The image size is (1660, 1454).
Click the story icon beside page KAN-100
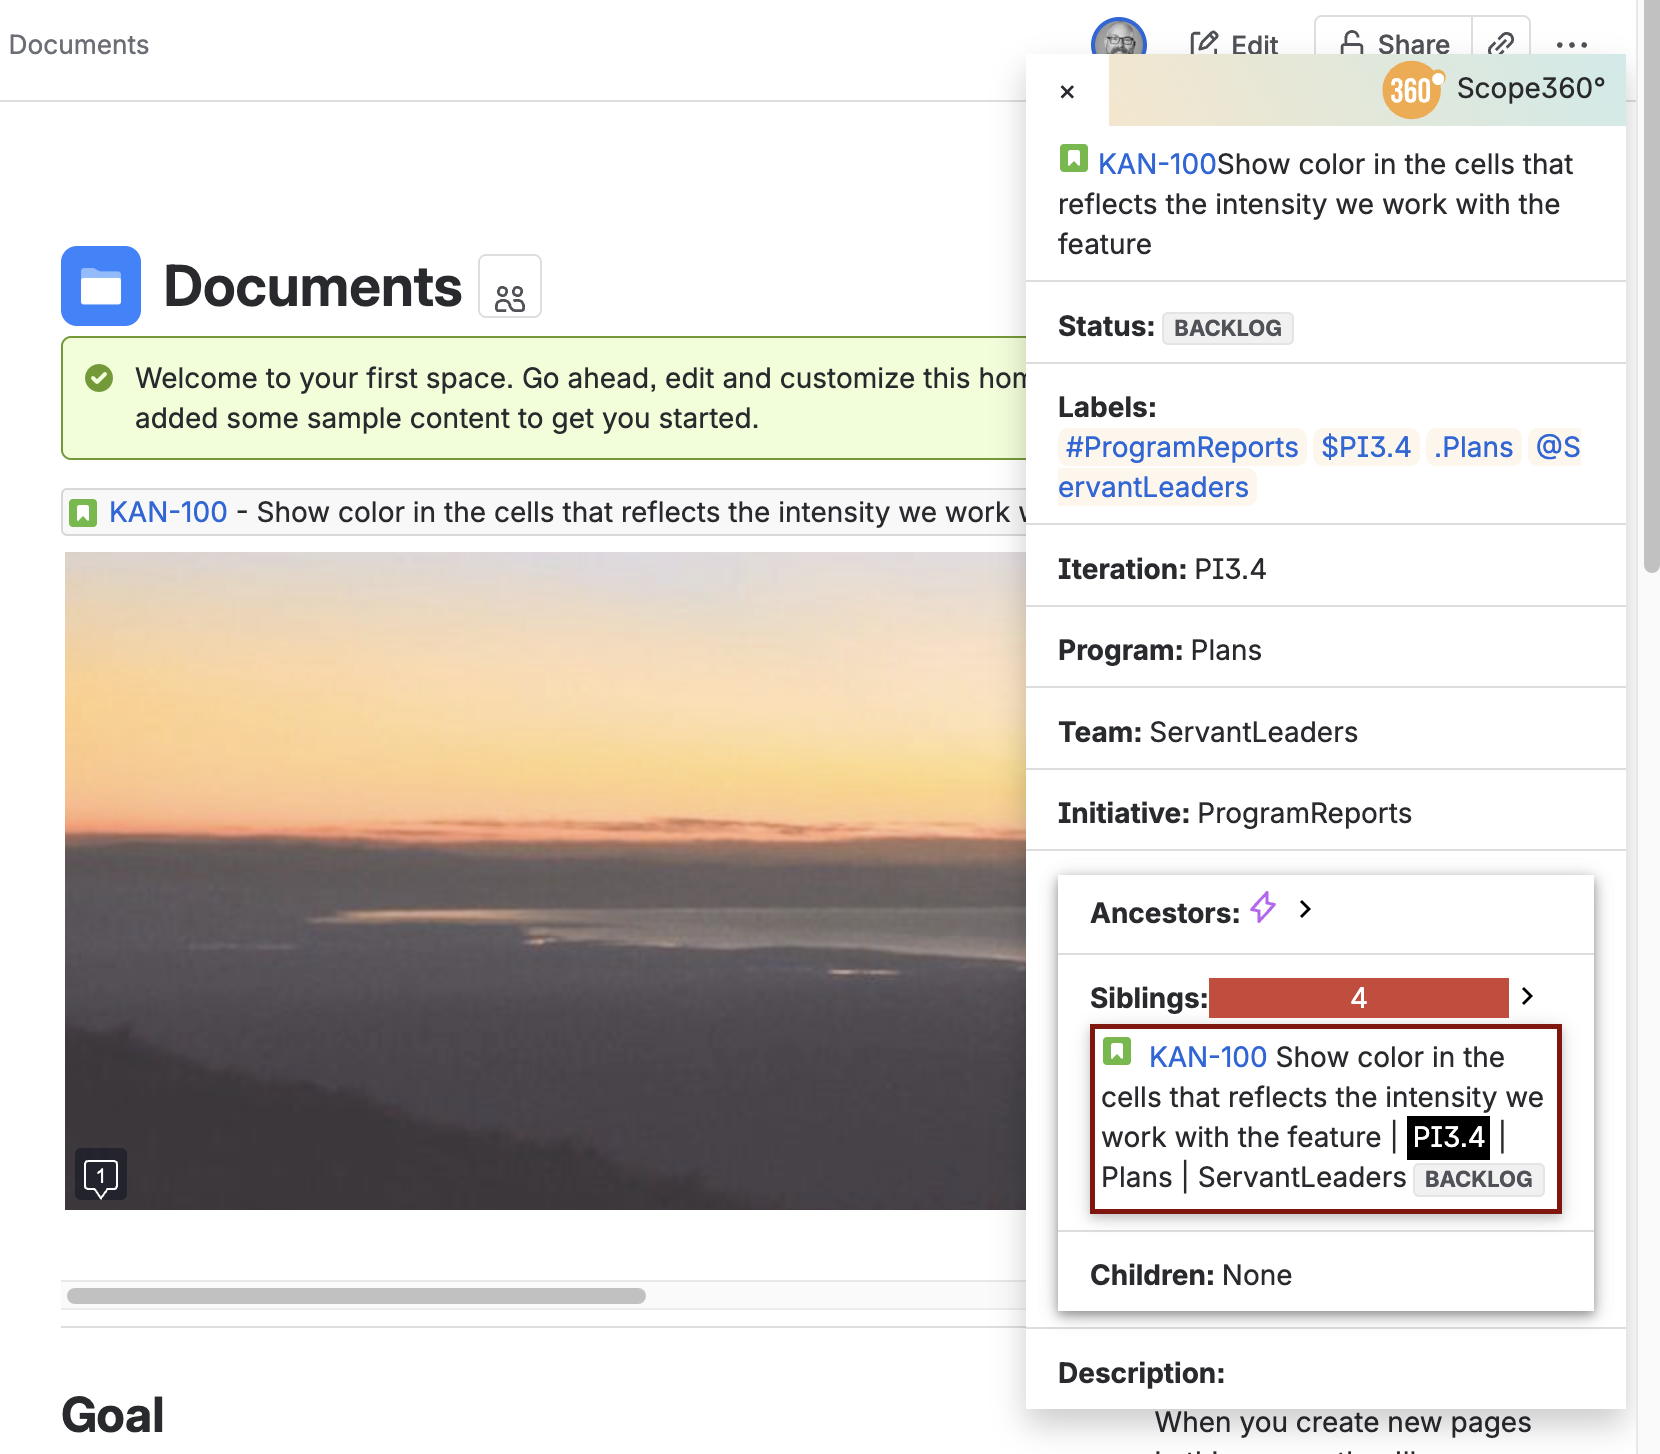click(83, 513)
